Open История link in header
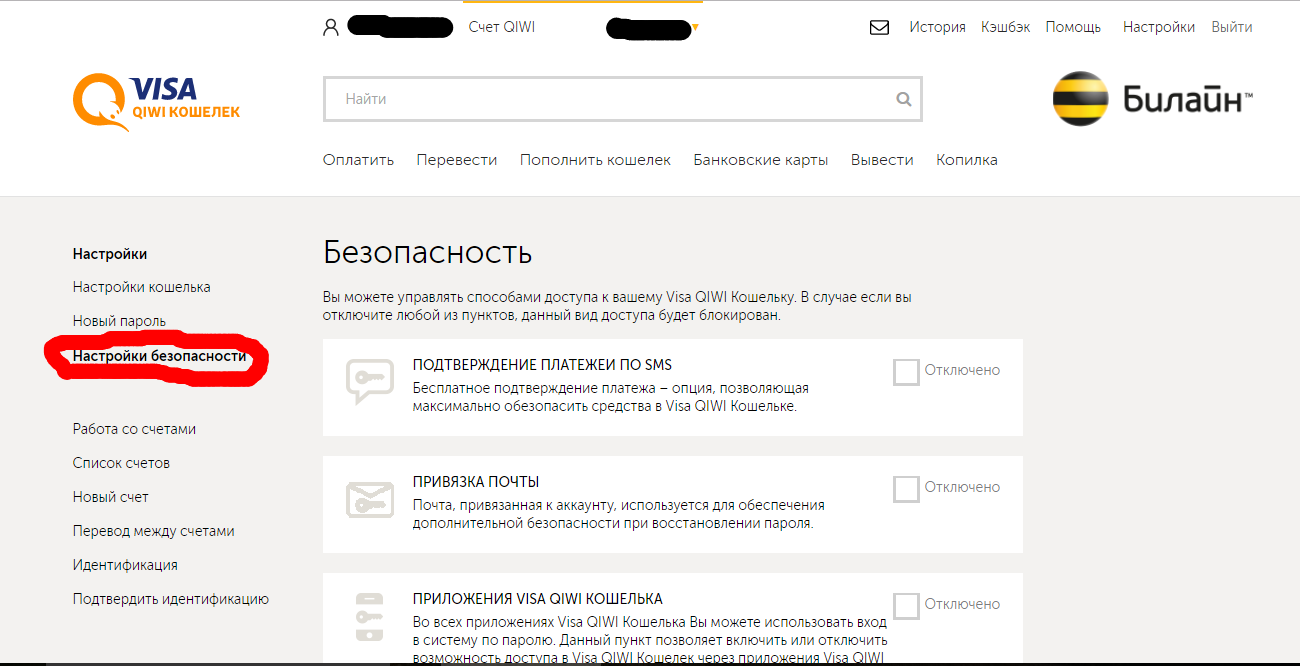Viewport: 1300px width, 666px height. (x=937, y=28)
